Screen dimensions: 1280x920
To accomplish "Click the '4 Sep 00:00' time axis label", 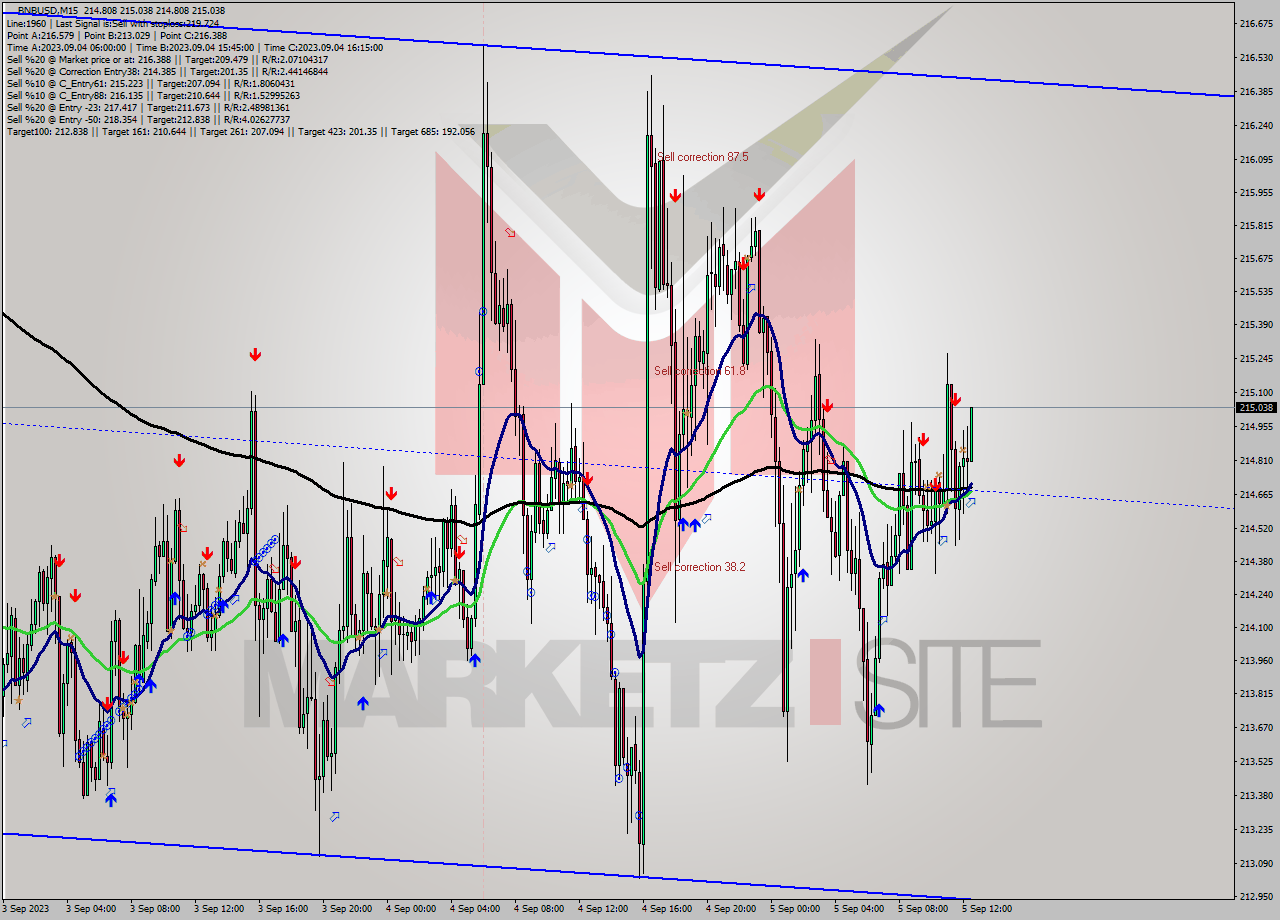I will [410, 909].
